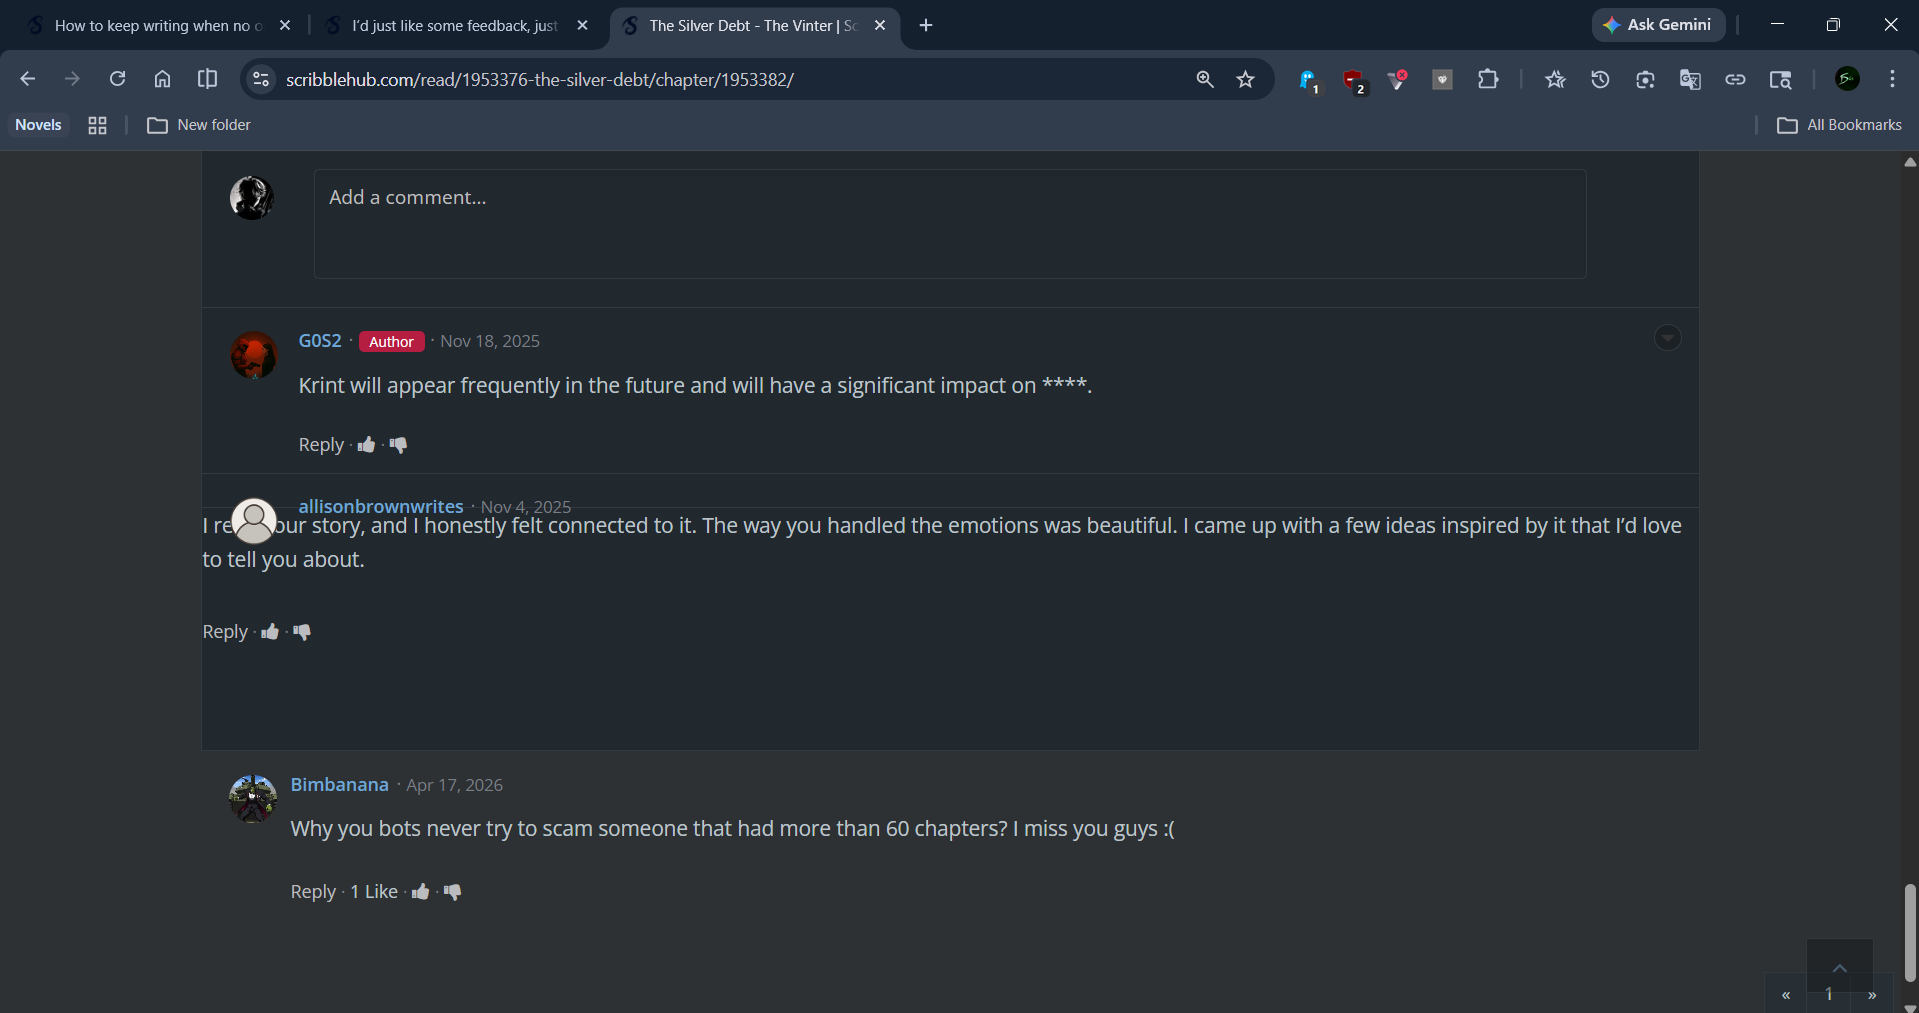Open the browser extensions puzzle icon
Image resolution: width=1919 pixels, height=1013 pixels.
point(1488,79)
